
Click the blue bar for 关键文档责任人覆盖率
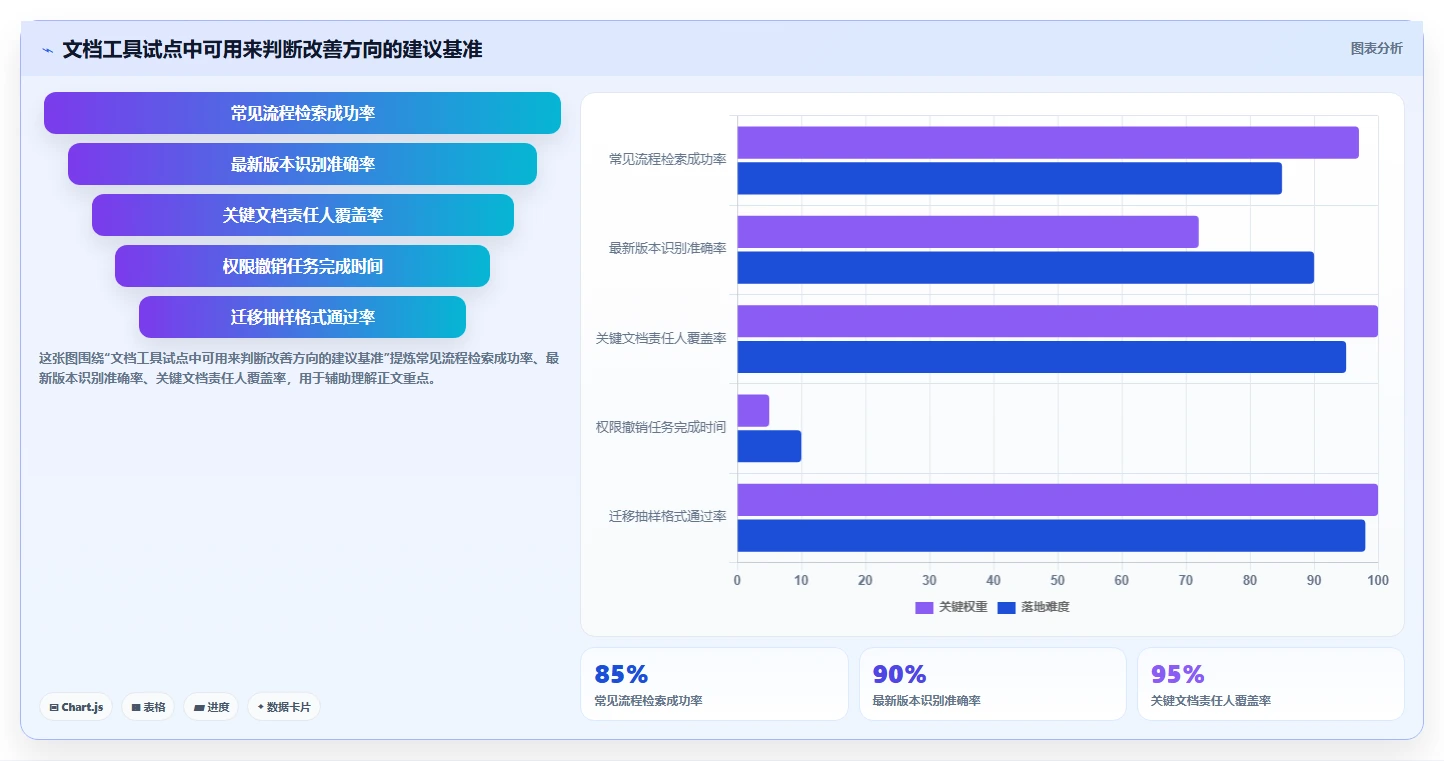(1042, 357)
